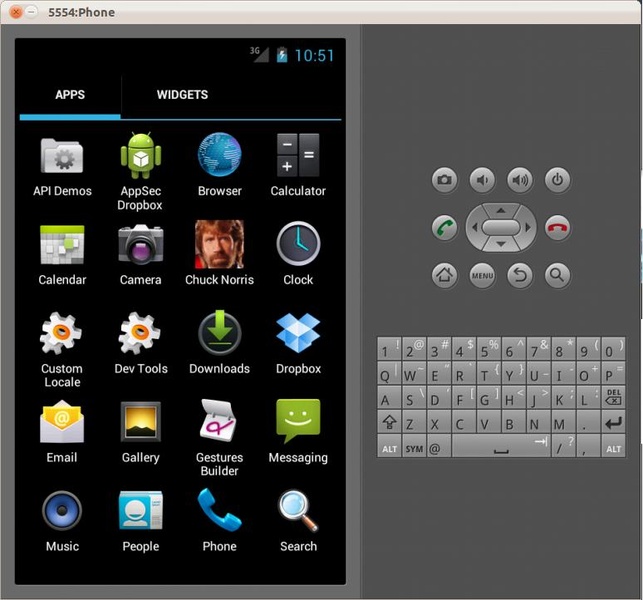
Task: Click the D-pad left arrow
Action: 474,227
